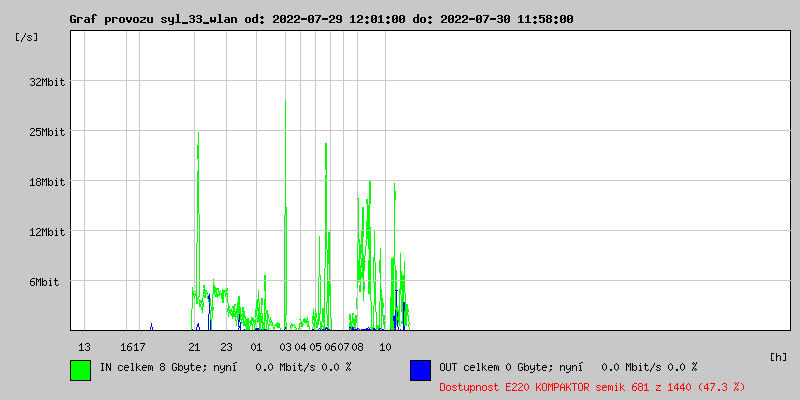Click the end date '2022-07-30 11:58:00' in the title
Image resolution: width=800 pixels, height=400 pixels.
coord(516,19)
